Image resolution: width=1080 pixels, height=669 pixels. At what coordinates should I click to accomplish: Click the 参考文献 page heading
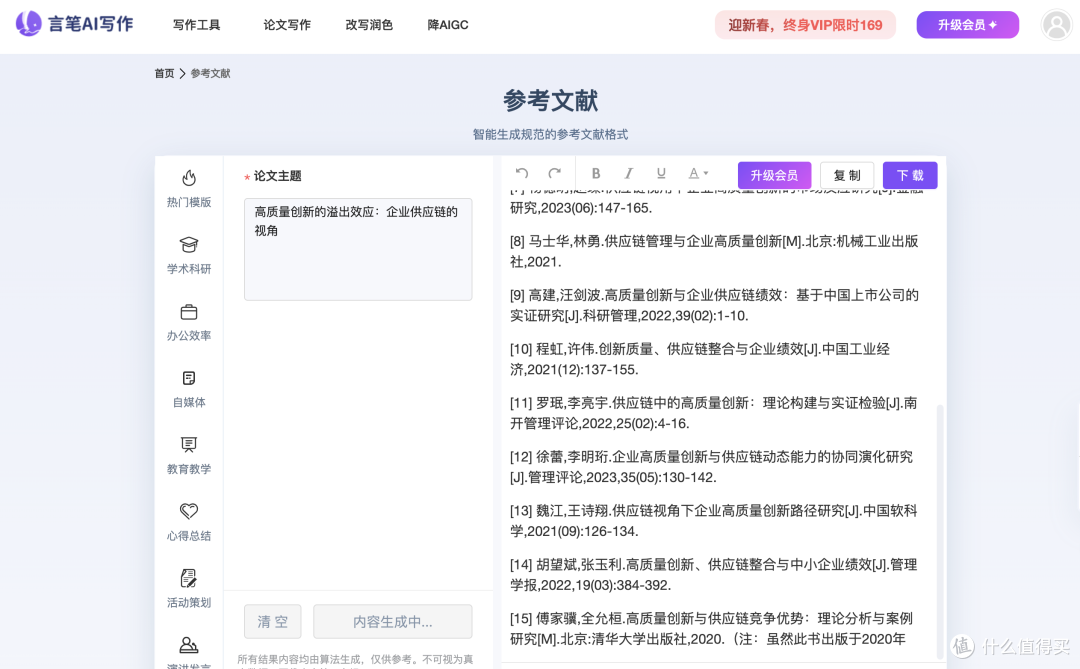tap(550, 101)
